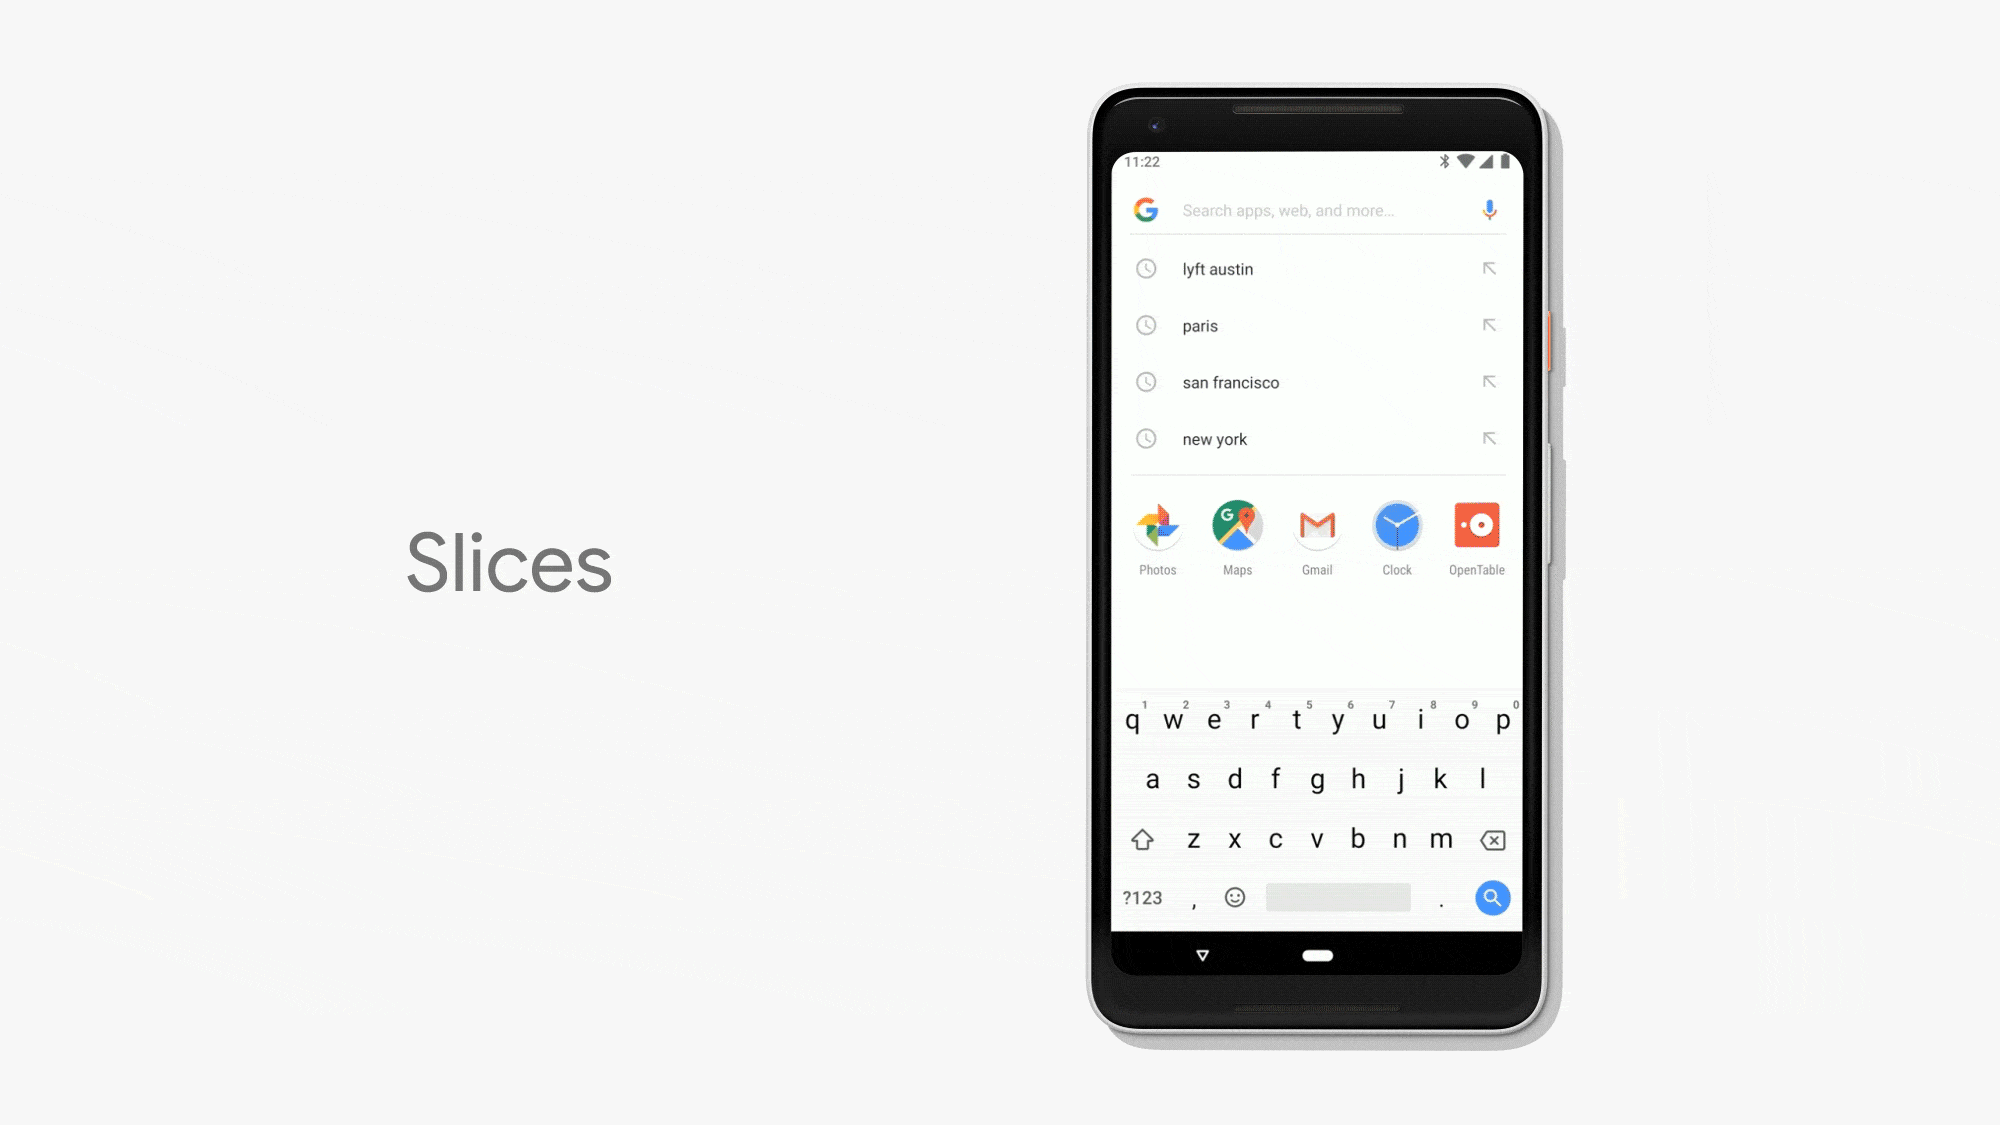Tap the search input field
The height and width of the screenshot is (1125, 2000).
1316,210
